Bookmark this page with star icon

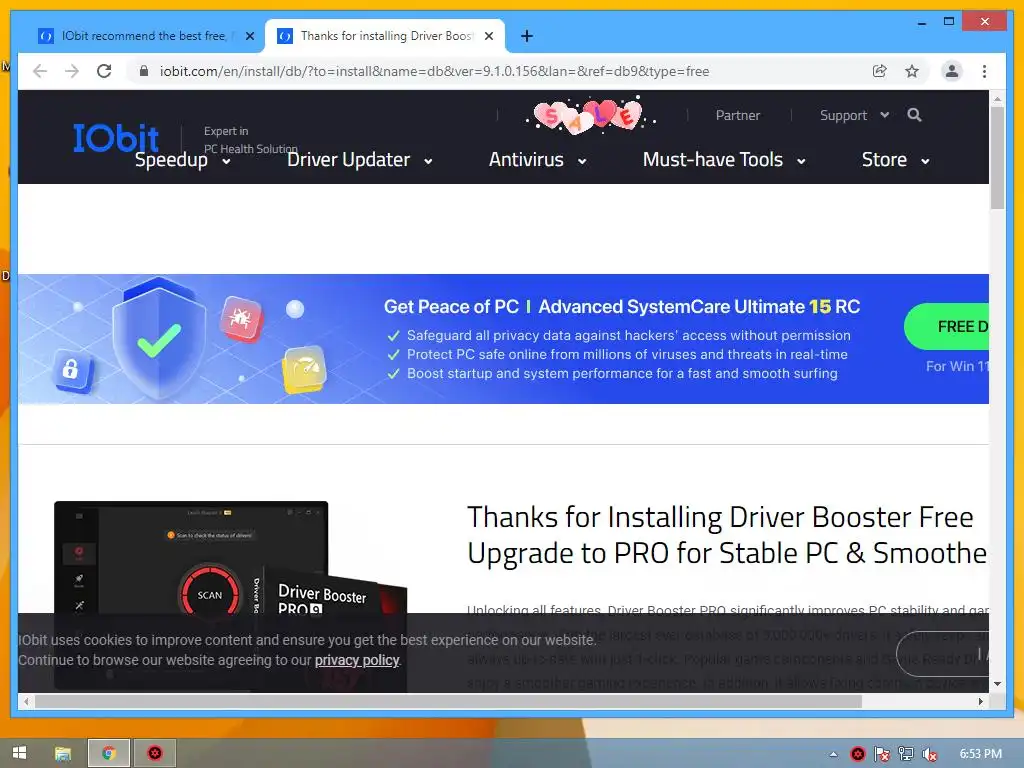[912, 71]
